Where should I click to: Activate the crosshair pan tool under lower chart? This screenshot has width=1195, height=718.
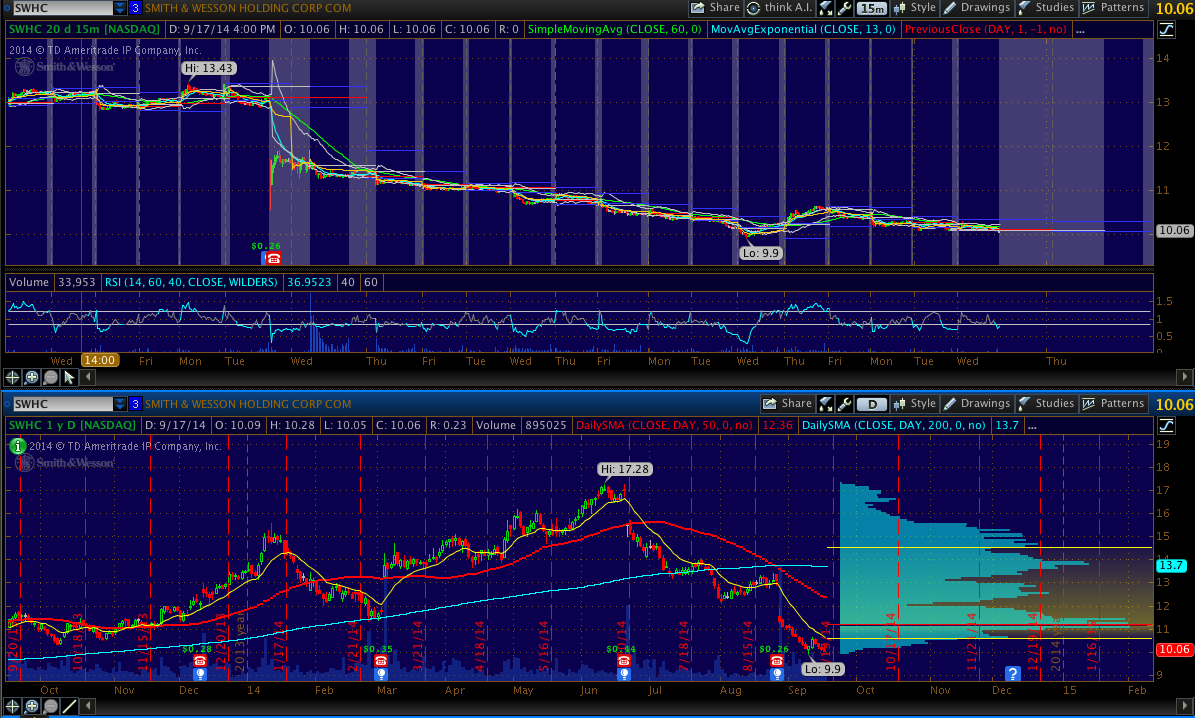pos(13,707)
